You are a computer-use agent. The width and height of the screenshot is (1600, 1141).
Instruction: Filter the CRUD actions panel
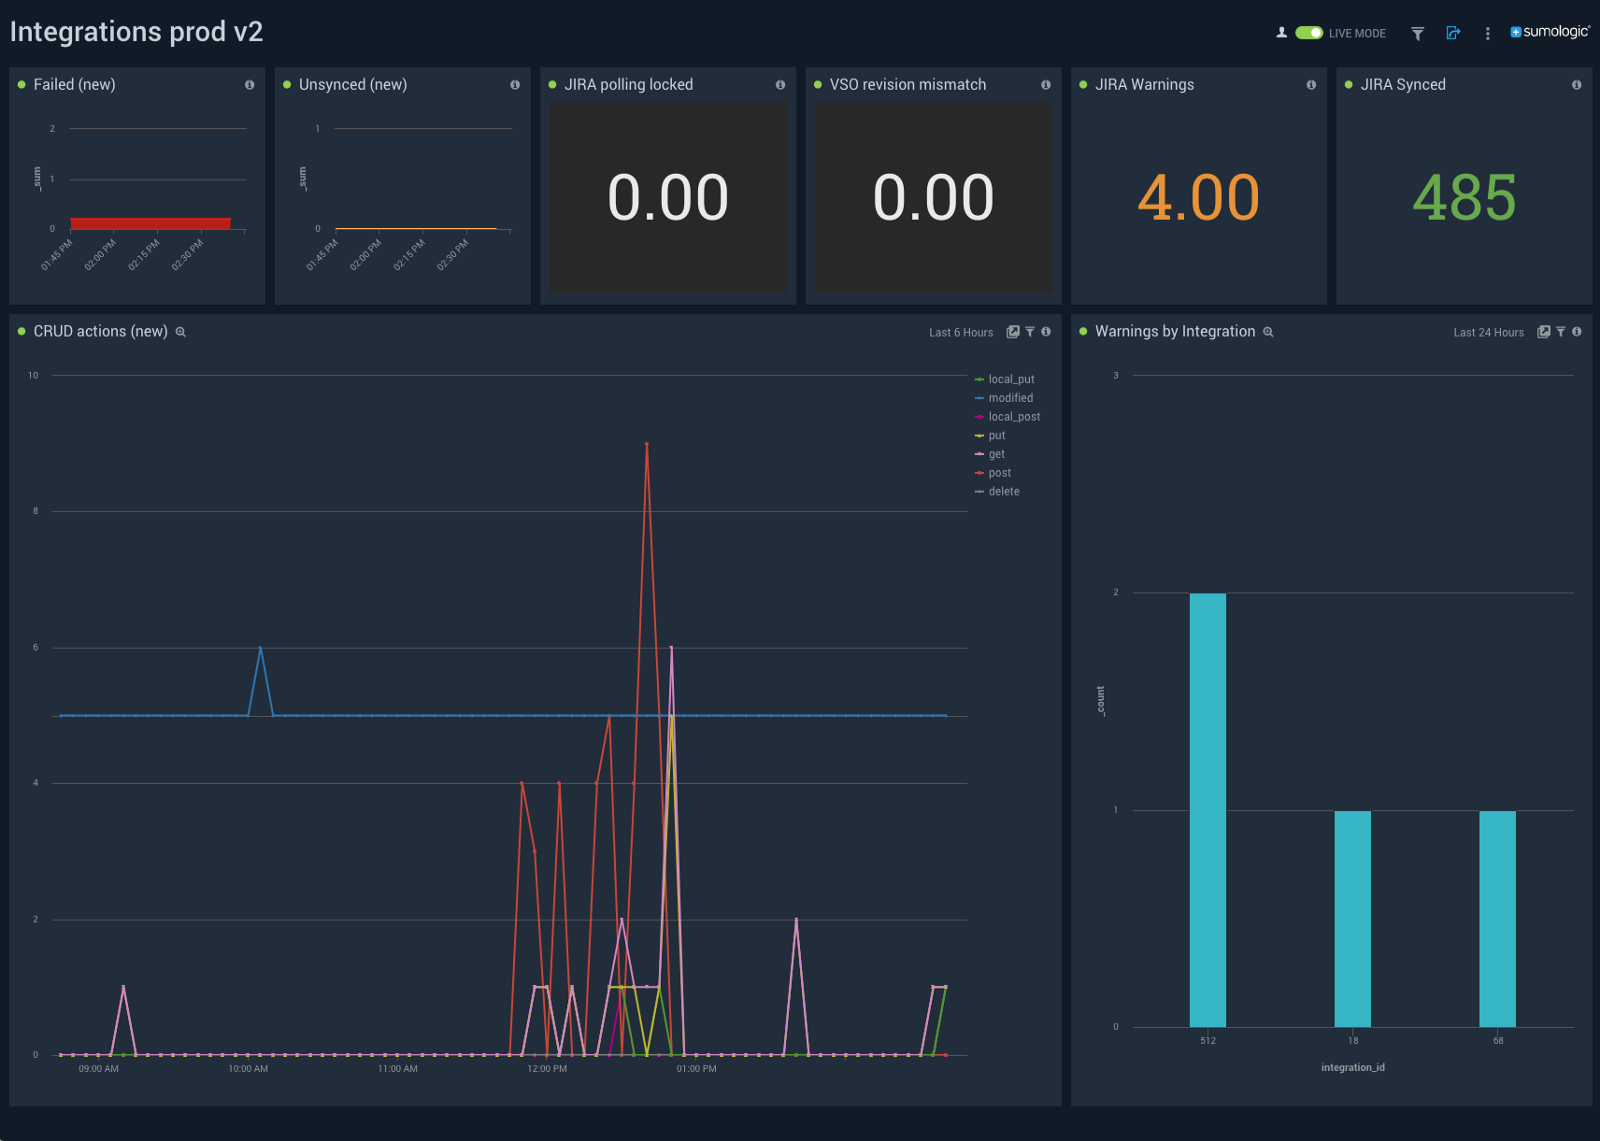point(1030,332)
